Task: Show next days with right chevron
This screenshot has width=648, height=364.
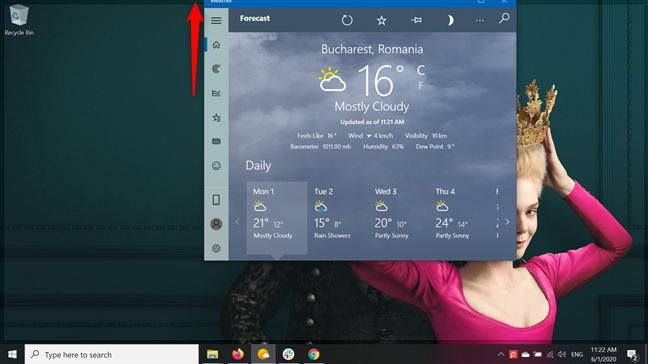Action: tap(507, 222)
